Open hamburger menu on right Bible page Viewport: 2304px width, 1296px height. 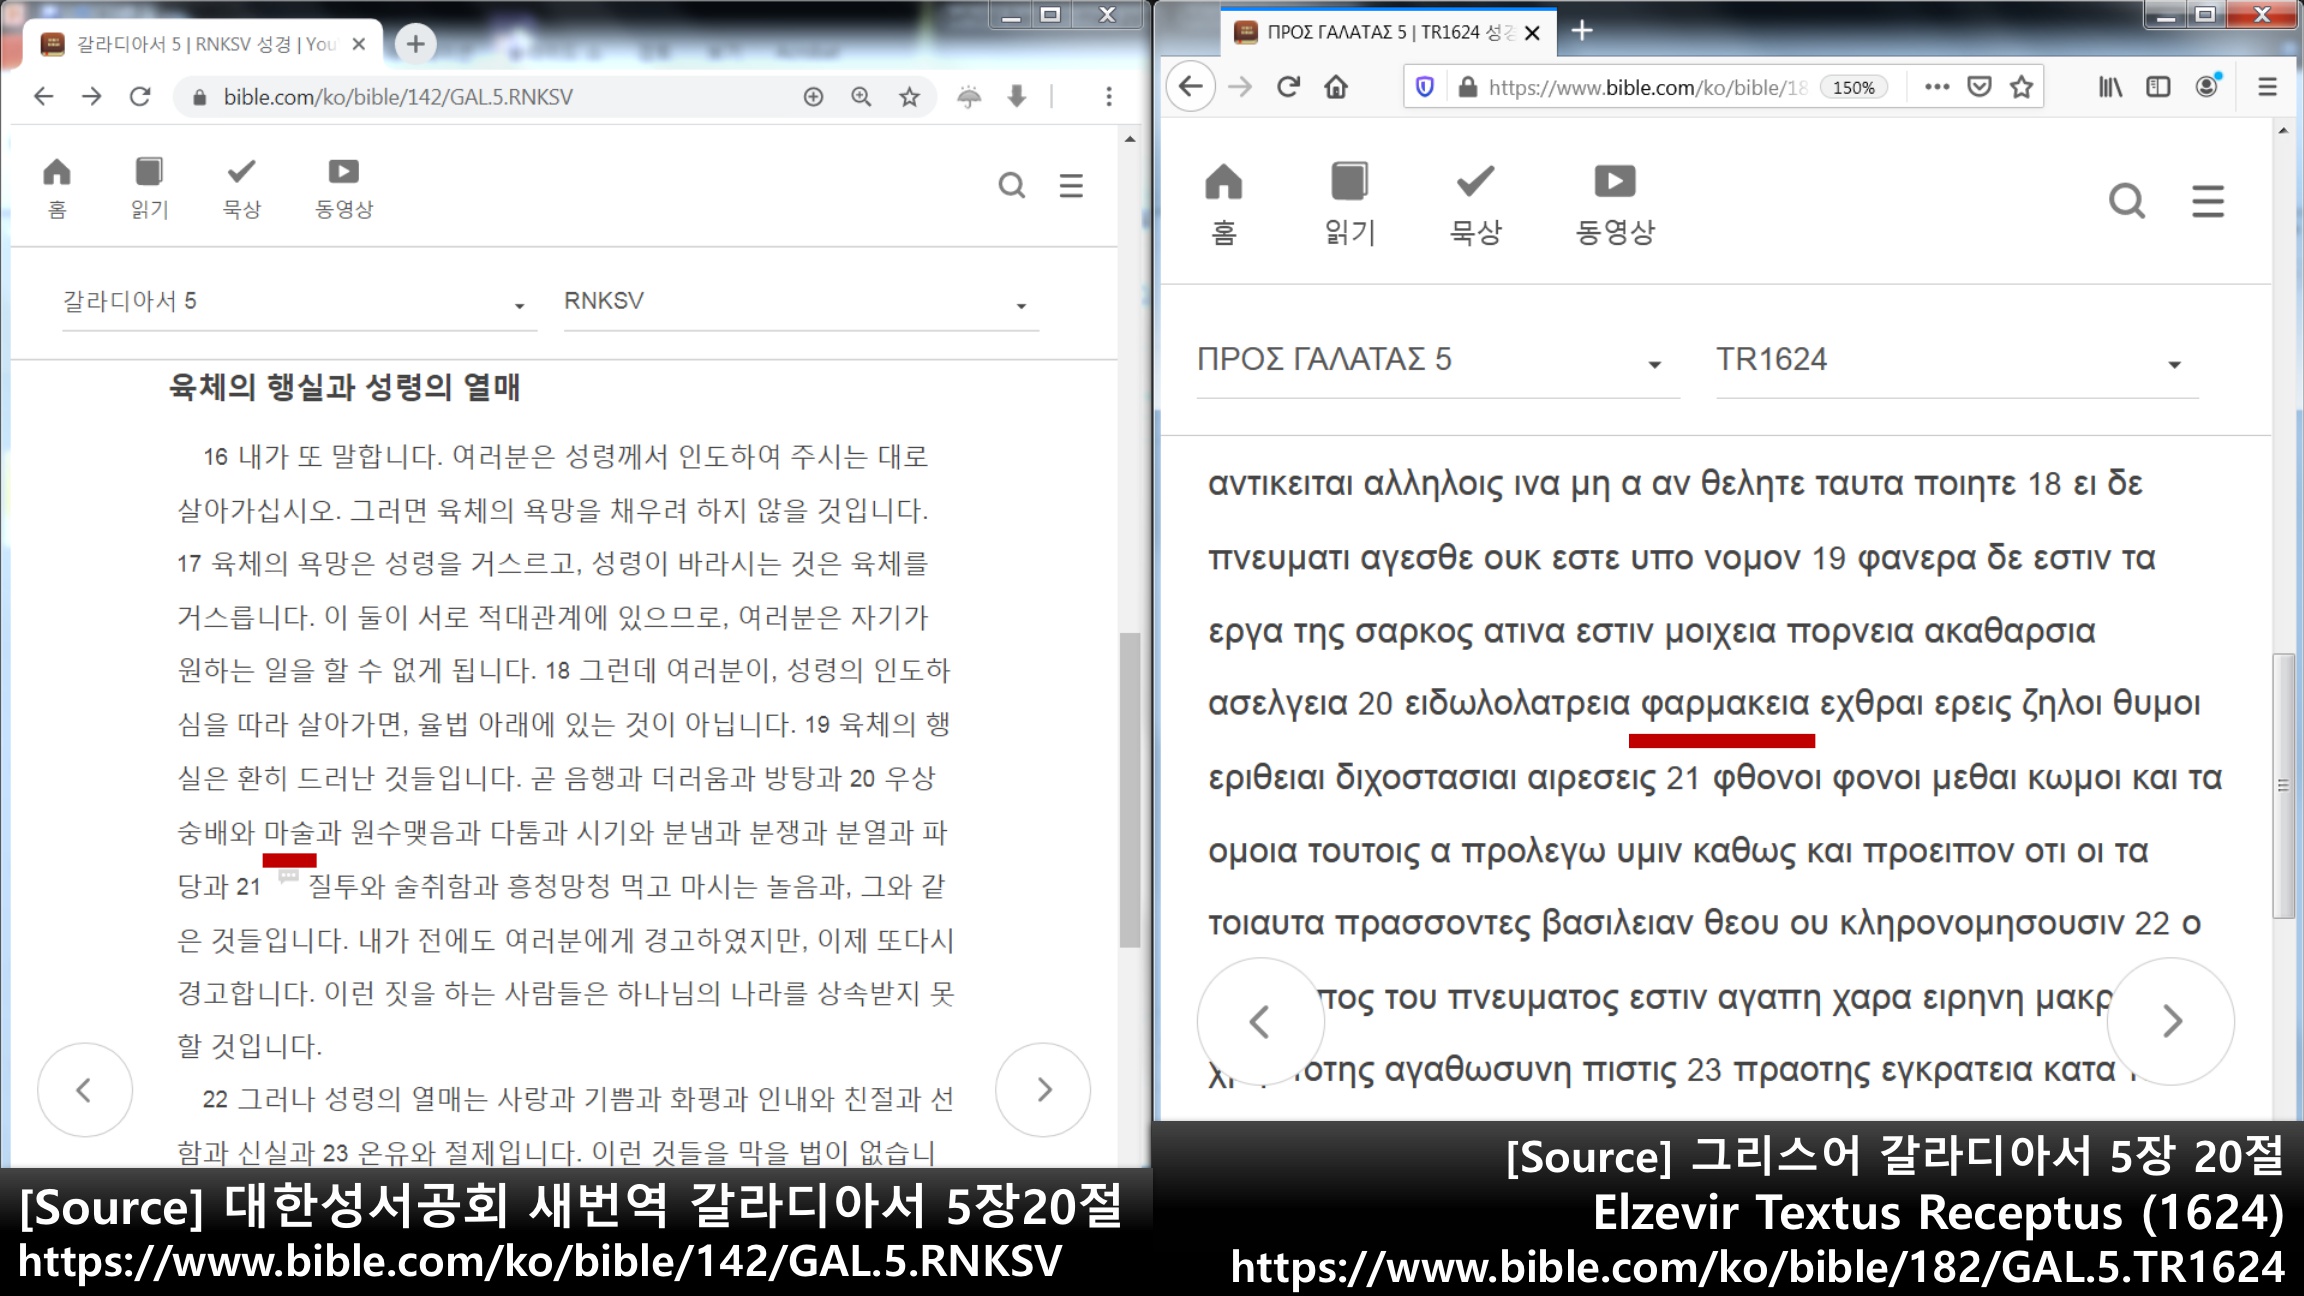point(2207,201)
